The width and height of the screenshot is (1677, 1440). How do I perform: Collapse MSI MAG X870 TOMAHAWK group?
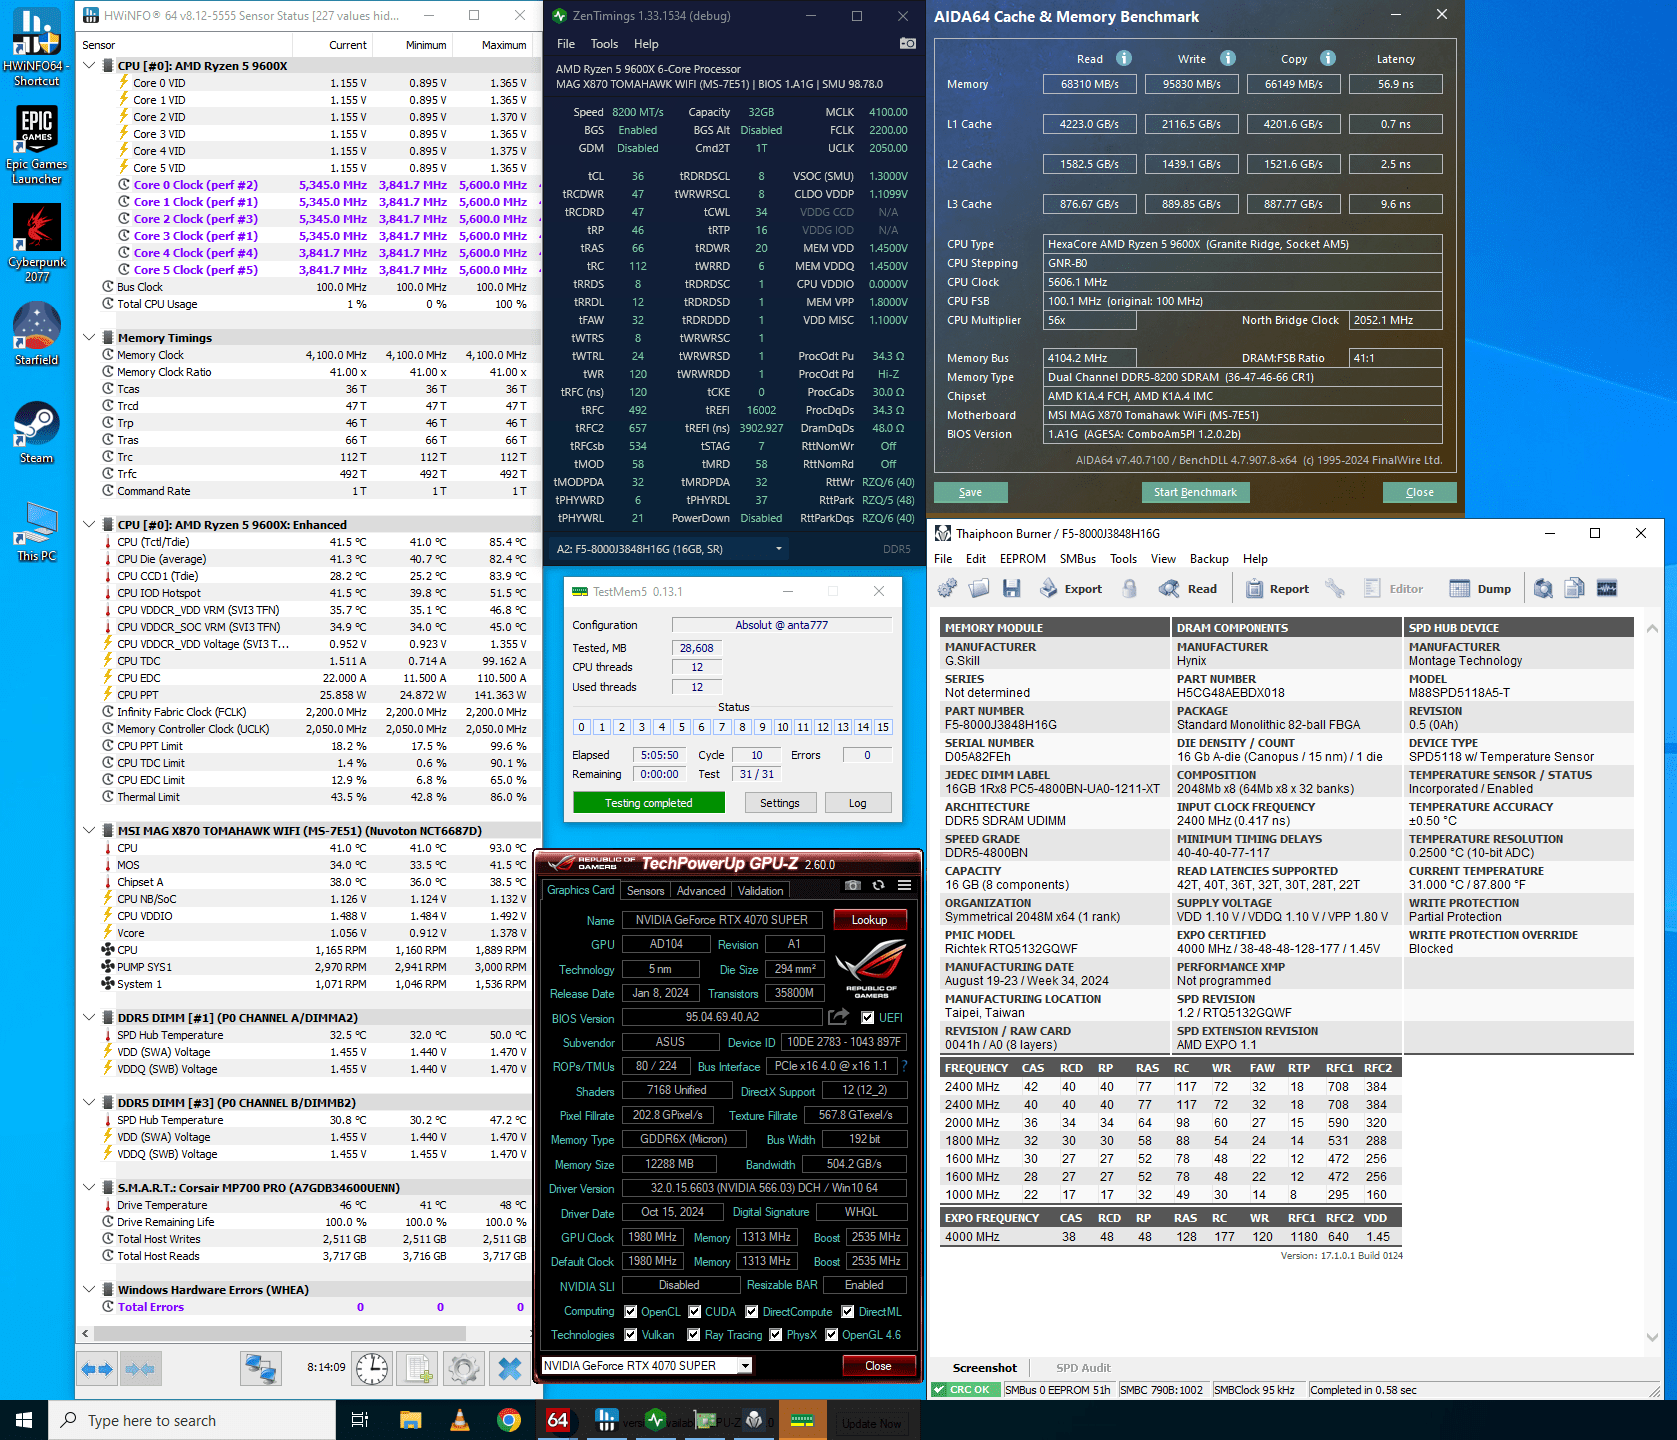pos(89,831)
